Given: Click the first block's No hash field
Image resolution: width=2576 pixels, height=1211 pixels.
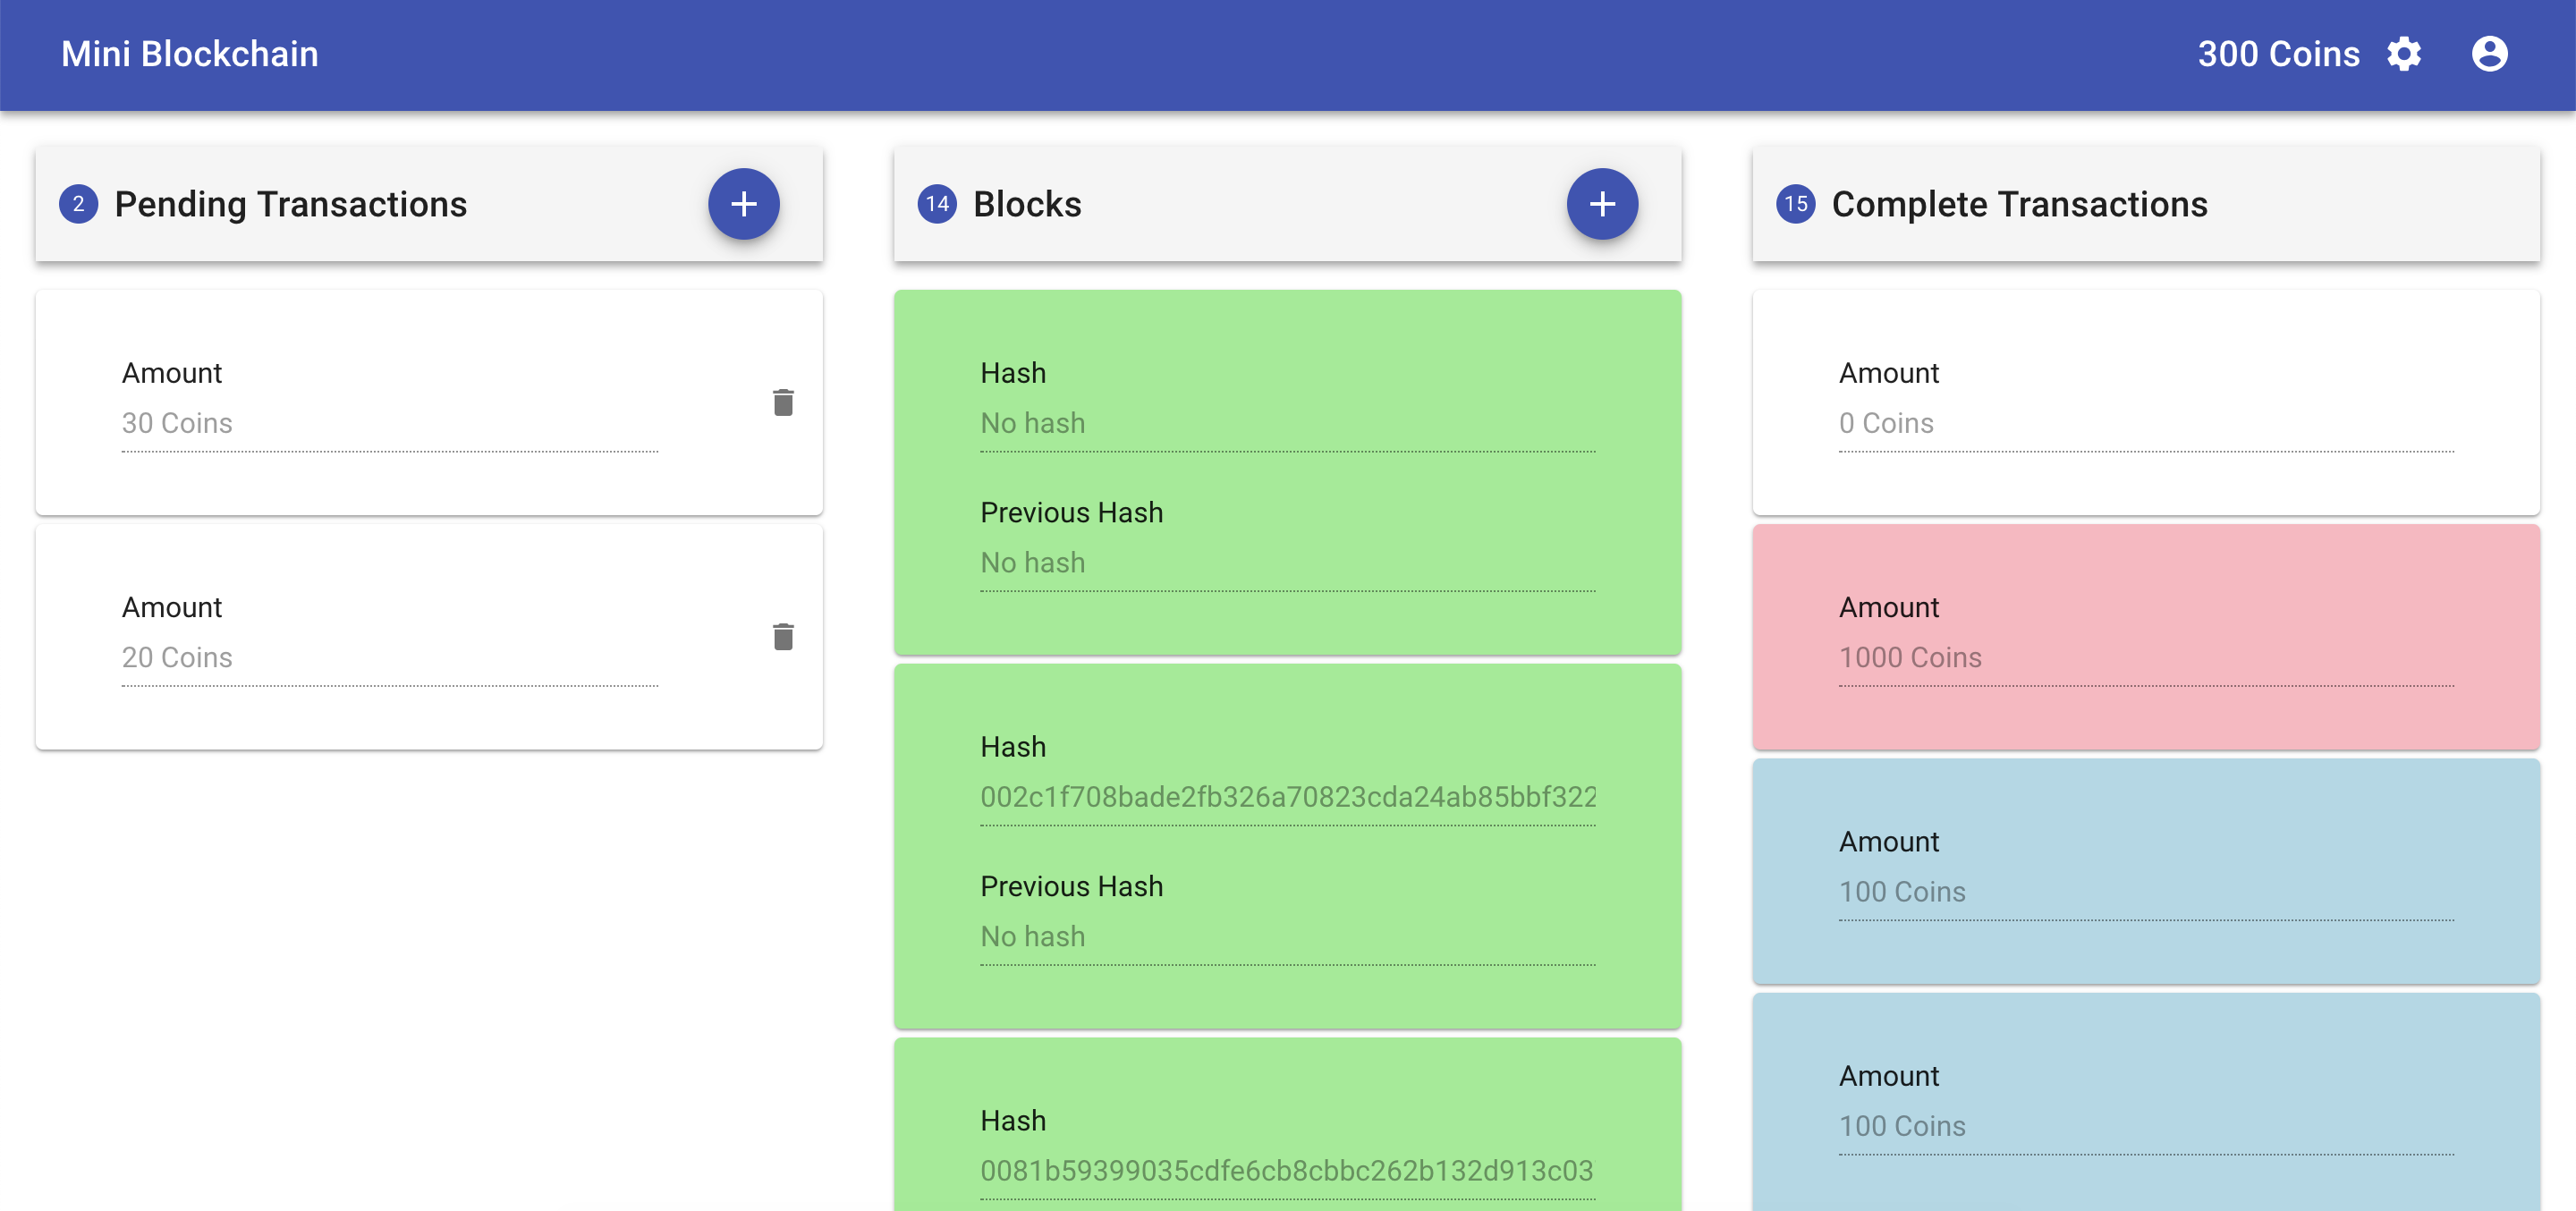Looking at the screenshot, I should point(1286,423).
